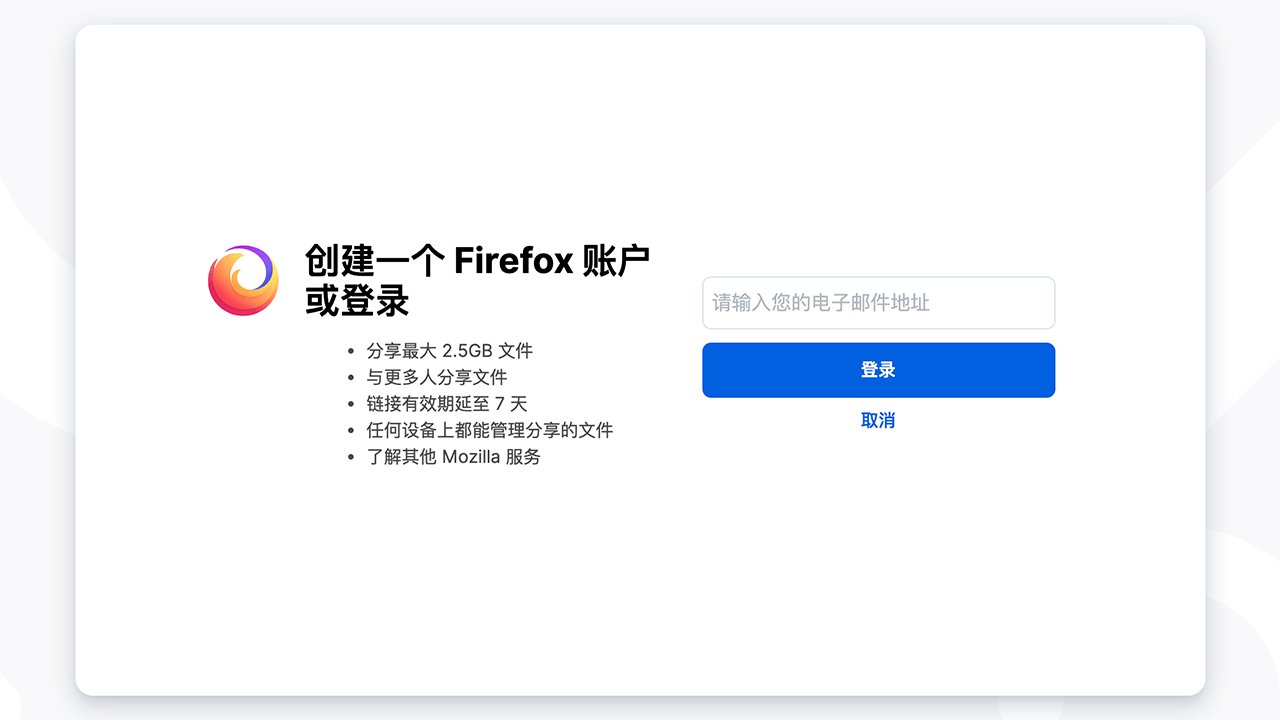Select the 了解其他 Mozilla 服务 list item
The width and height of the screenshot is (1280, 720).
453,457
